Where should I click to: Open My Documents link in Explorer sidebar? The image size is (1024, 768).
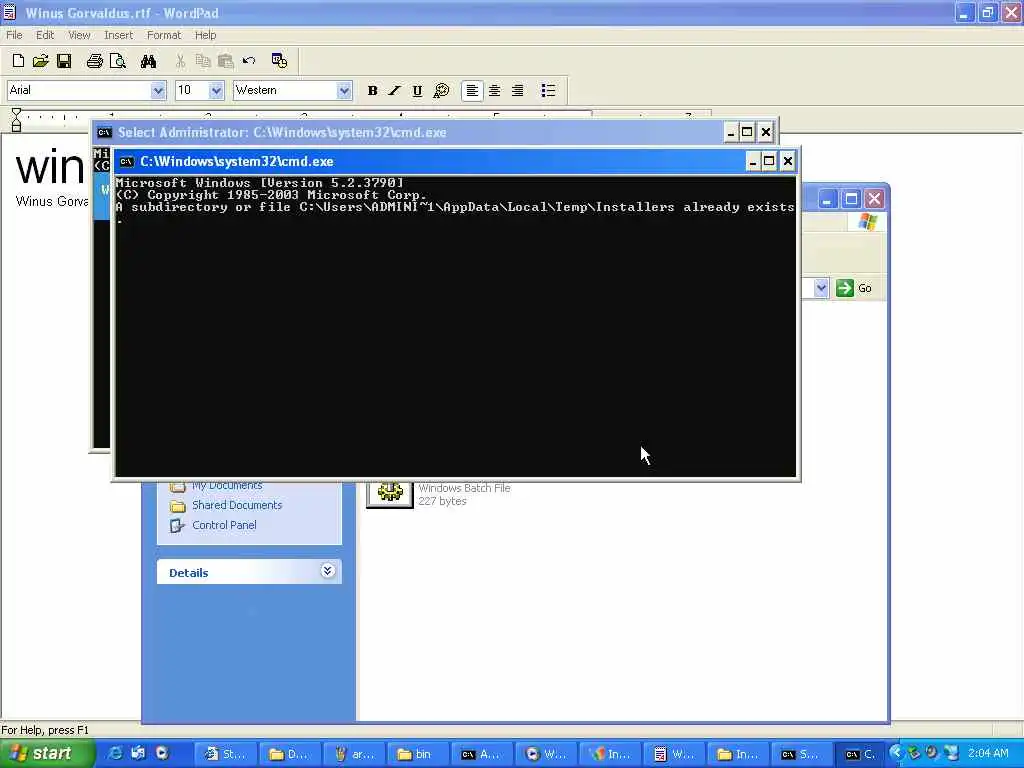click(x=227, y=486)
